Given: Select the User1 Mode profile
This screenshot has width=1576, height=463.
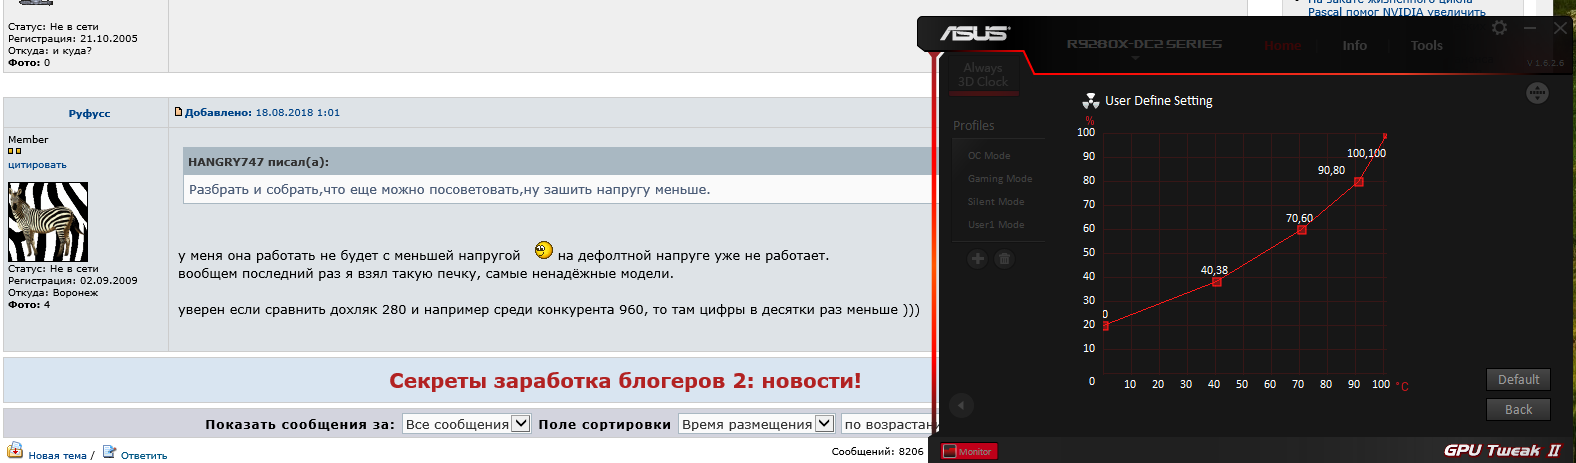Looking at the screenshot, I should pyautogui.click(x=996, y=225).
